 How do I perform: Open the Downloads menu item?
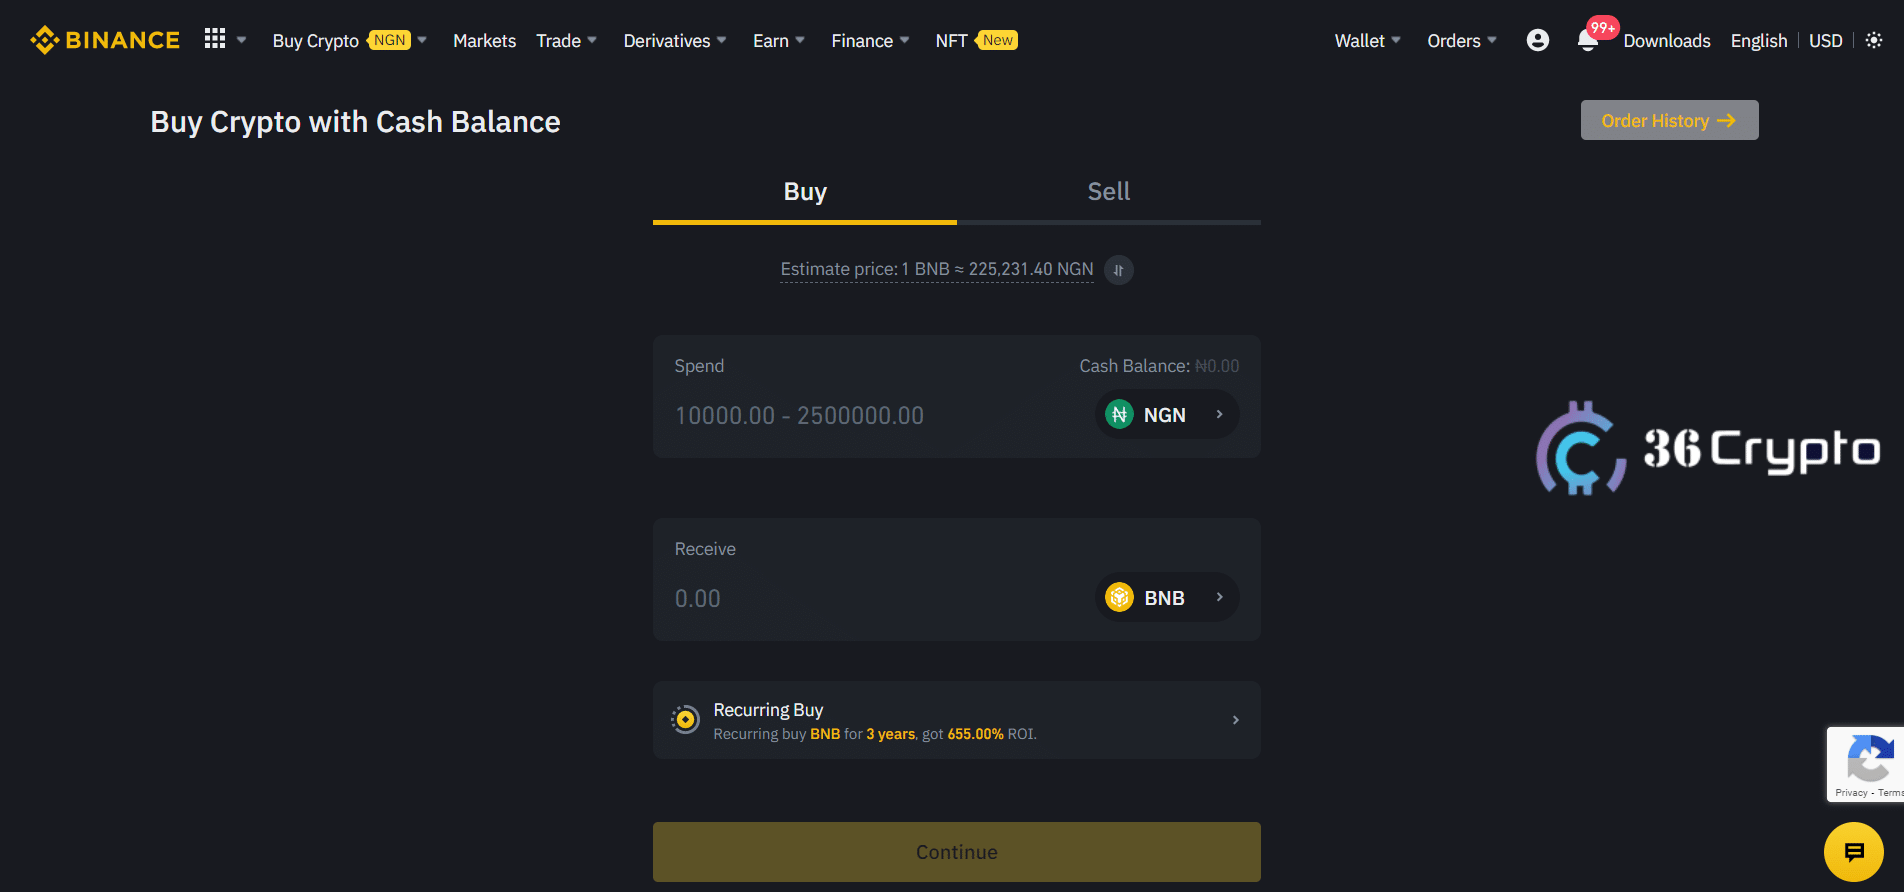1667,41
